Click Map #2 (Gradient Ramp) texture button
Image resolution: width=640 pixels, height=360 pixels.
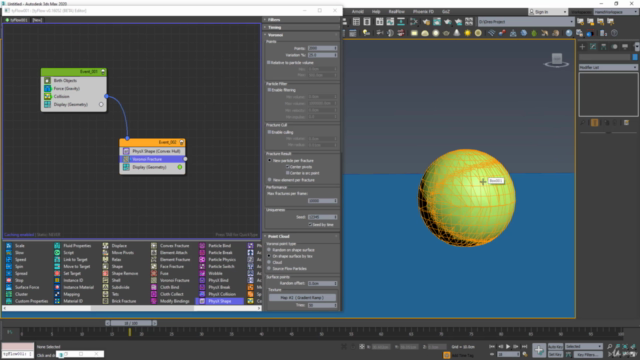click(302, 298)
